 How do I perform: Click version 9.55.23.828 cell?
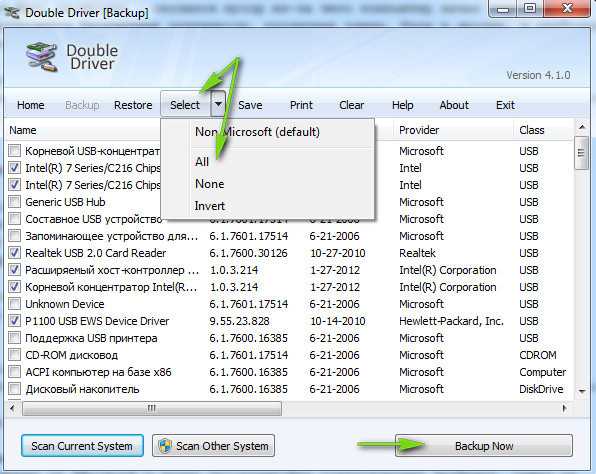click(239, 321)
